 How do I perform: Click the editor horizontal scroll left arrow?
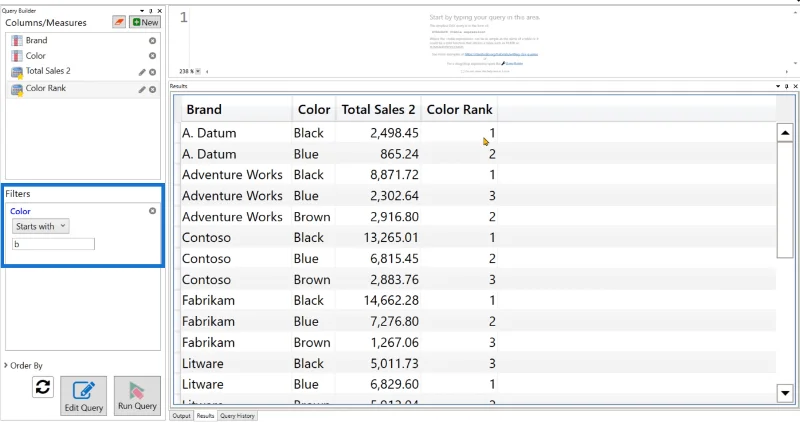(x=207, y=71)
